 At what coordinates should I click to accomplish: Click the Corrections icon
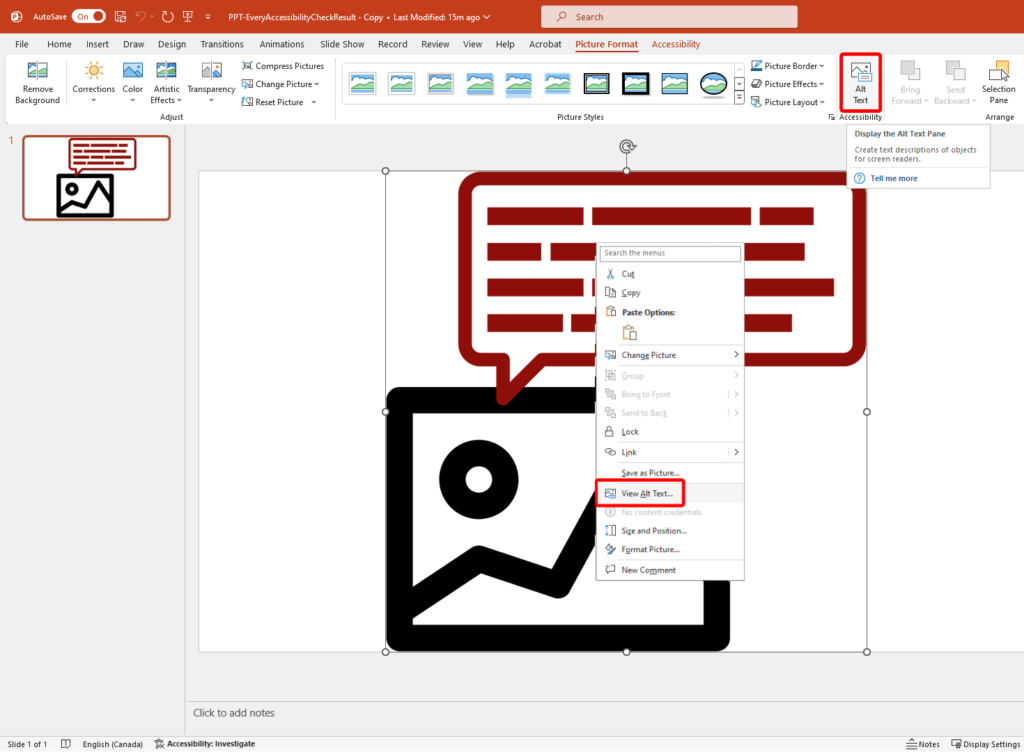(93, 82)
